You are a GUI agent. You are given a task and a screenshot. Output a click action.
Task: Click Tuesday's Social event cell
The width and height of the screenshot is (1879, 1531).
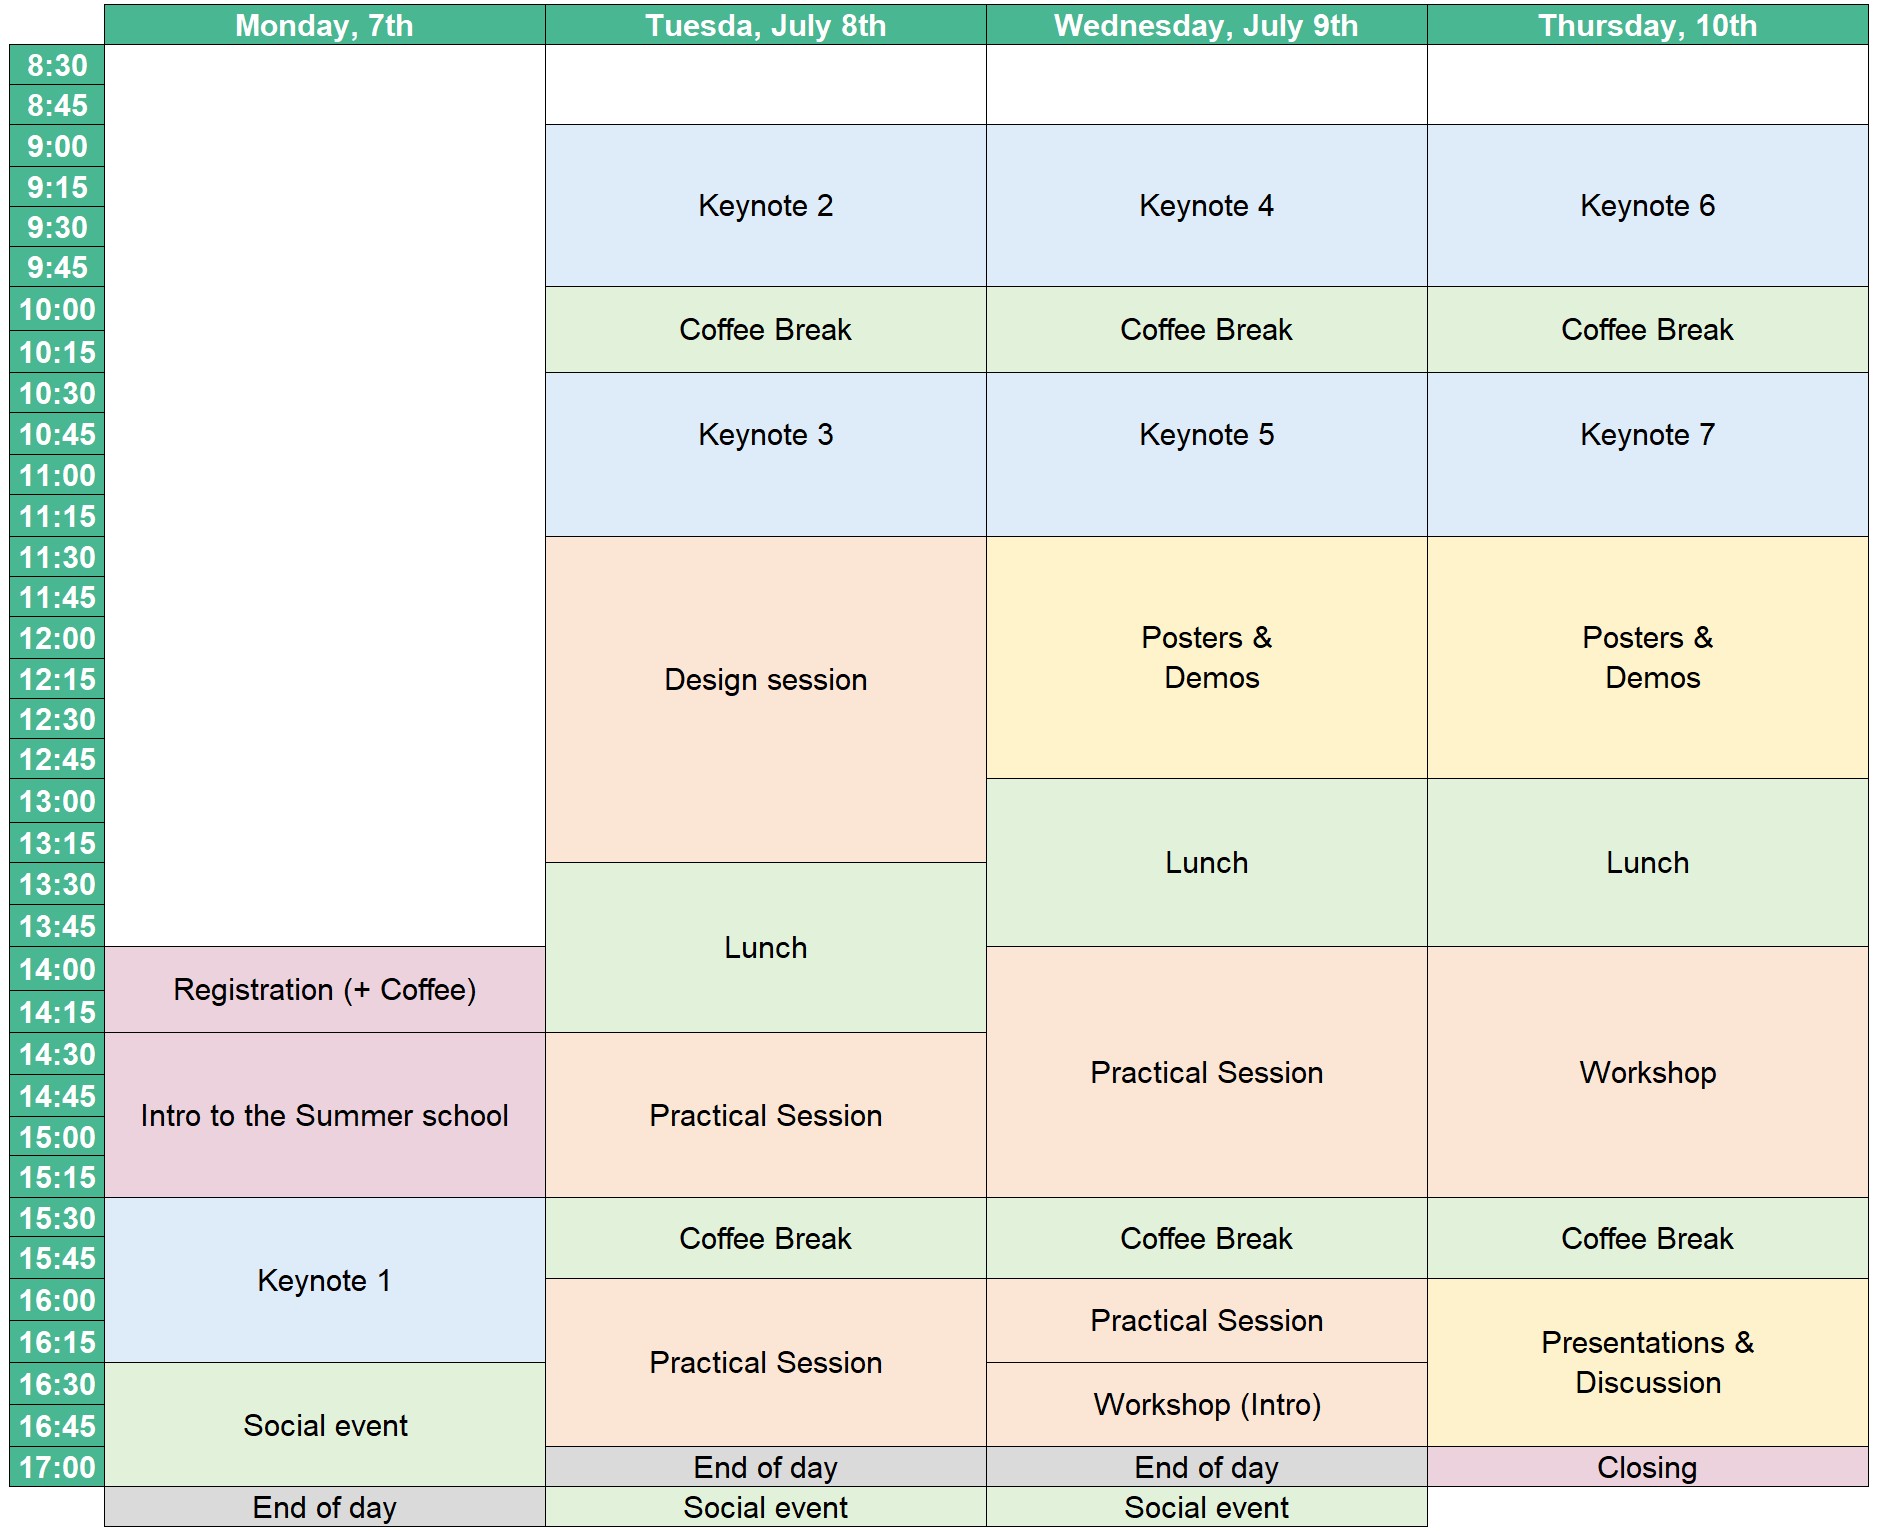pos(766,1507)
